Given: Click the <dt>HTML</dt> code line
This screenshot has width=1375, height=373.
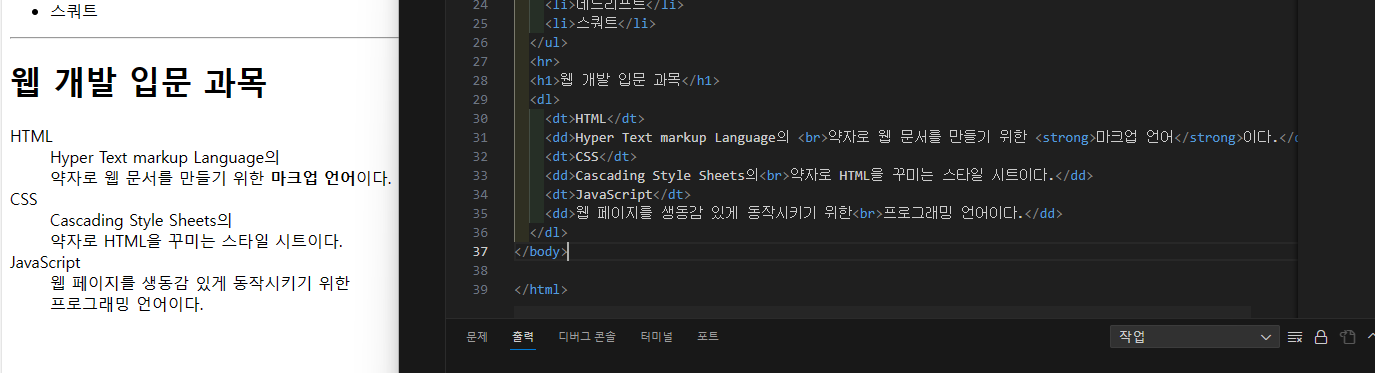Looking at the screenshot, I should point(595,118).
